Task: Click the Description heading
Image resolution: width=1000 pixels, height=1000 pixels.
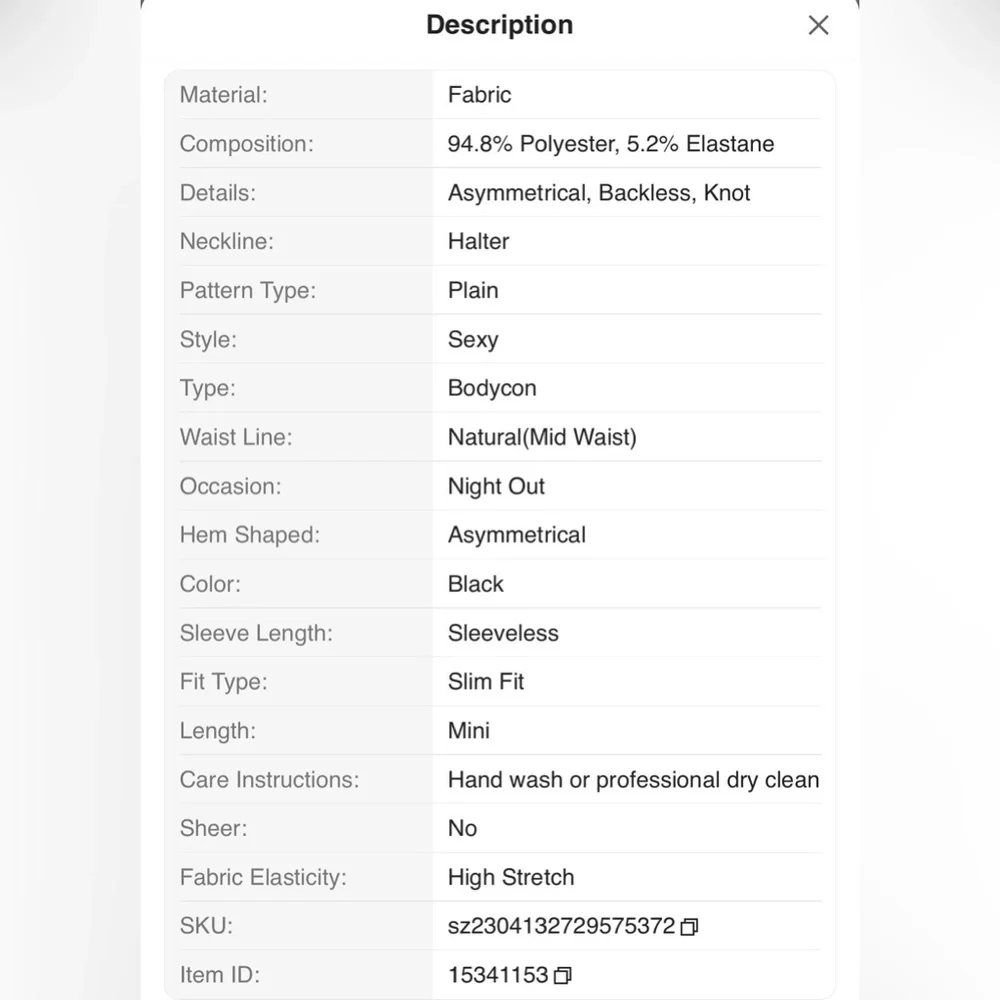Action: click(x=499, y=25)
